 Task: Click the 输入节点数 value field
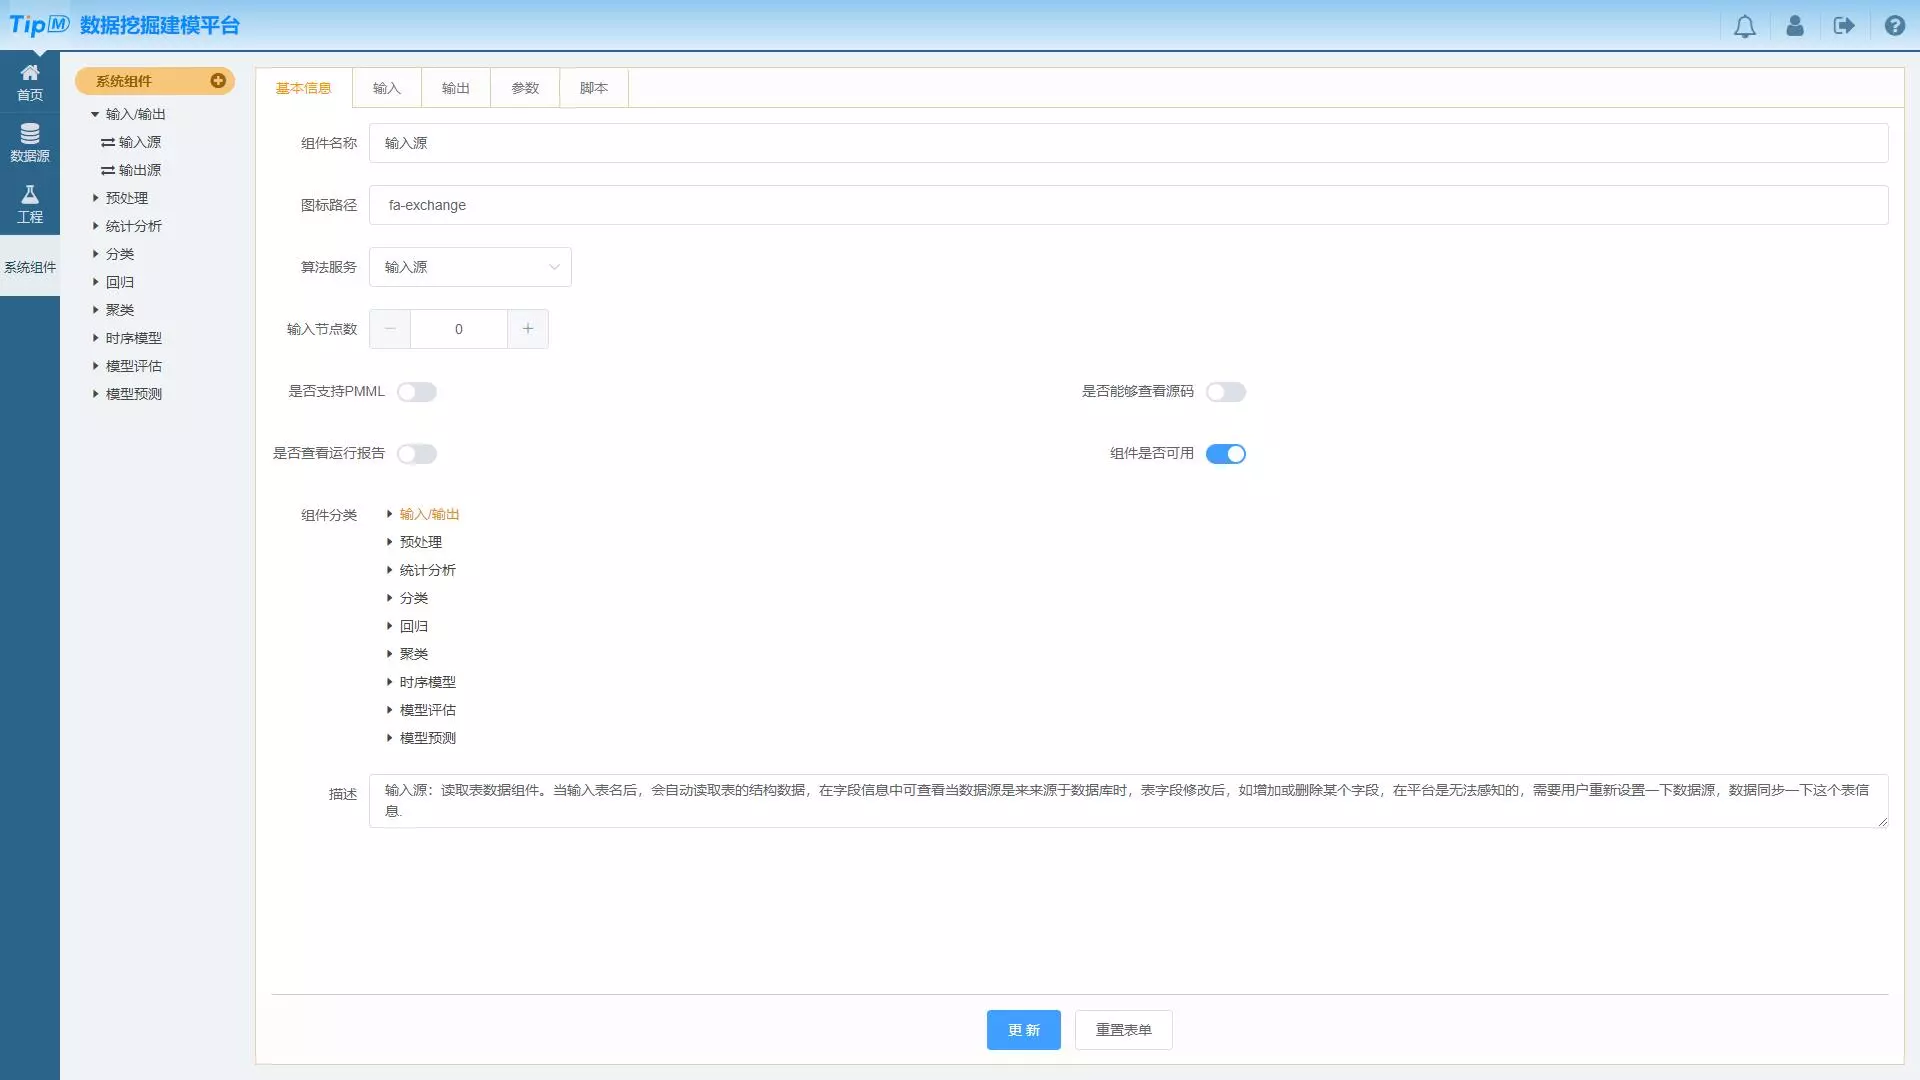tap(459, 329)
